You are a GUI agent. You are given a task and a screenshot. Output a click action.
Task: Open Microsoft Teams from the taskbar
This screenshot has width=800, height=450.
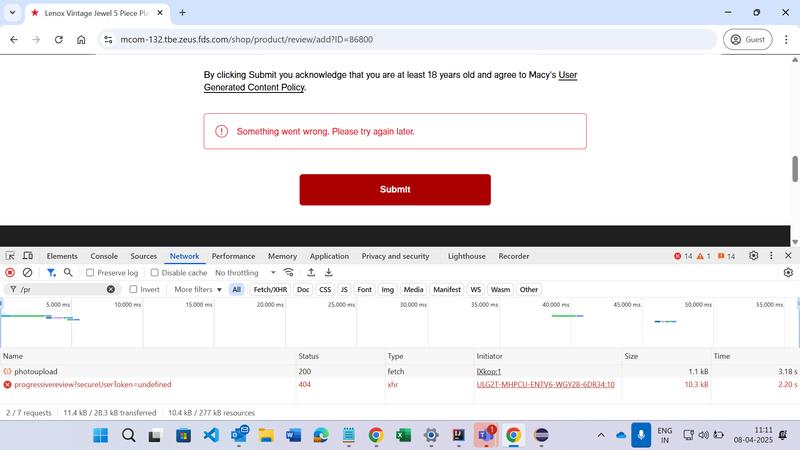pyautogui.click(x=486, y=435)
